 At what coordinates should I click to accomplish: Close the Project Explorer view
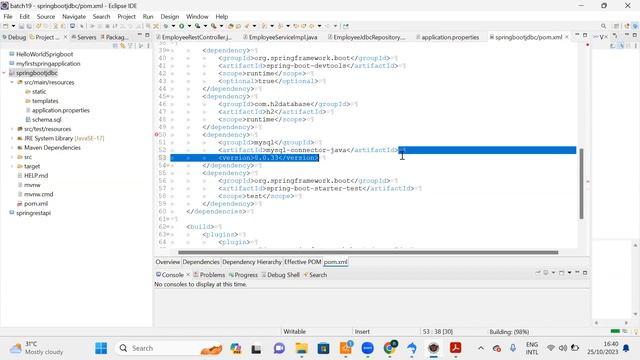tap(65, 37)
